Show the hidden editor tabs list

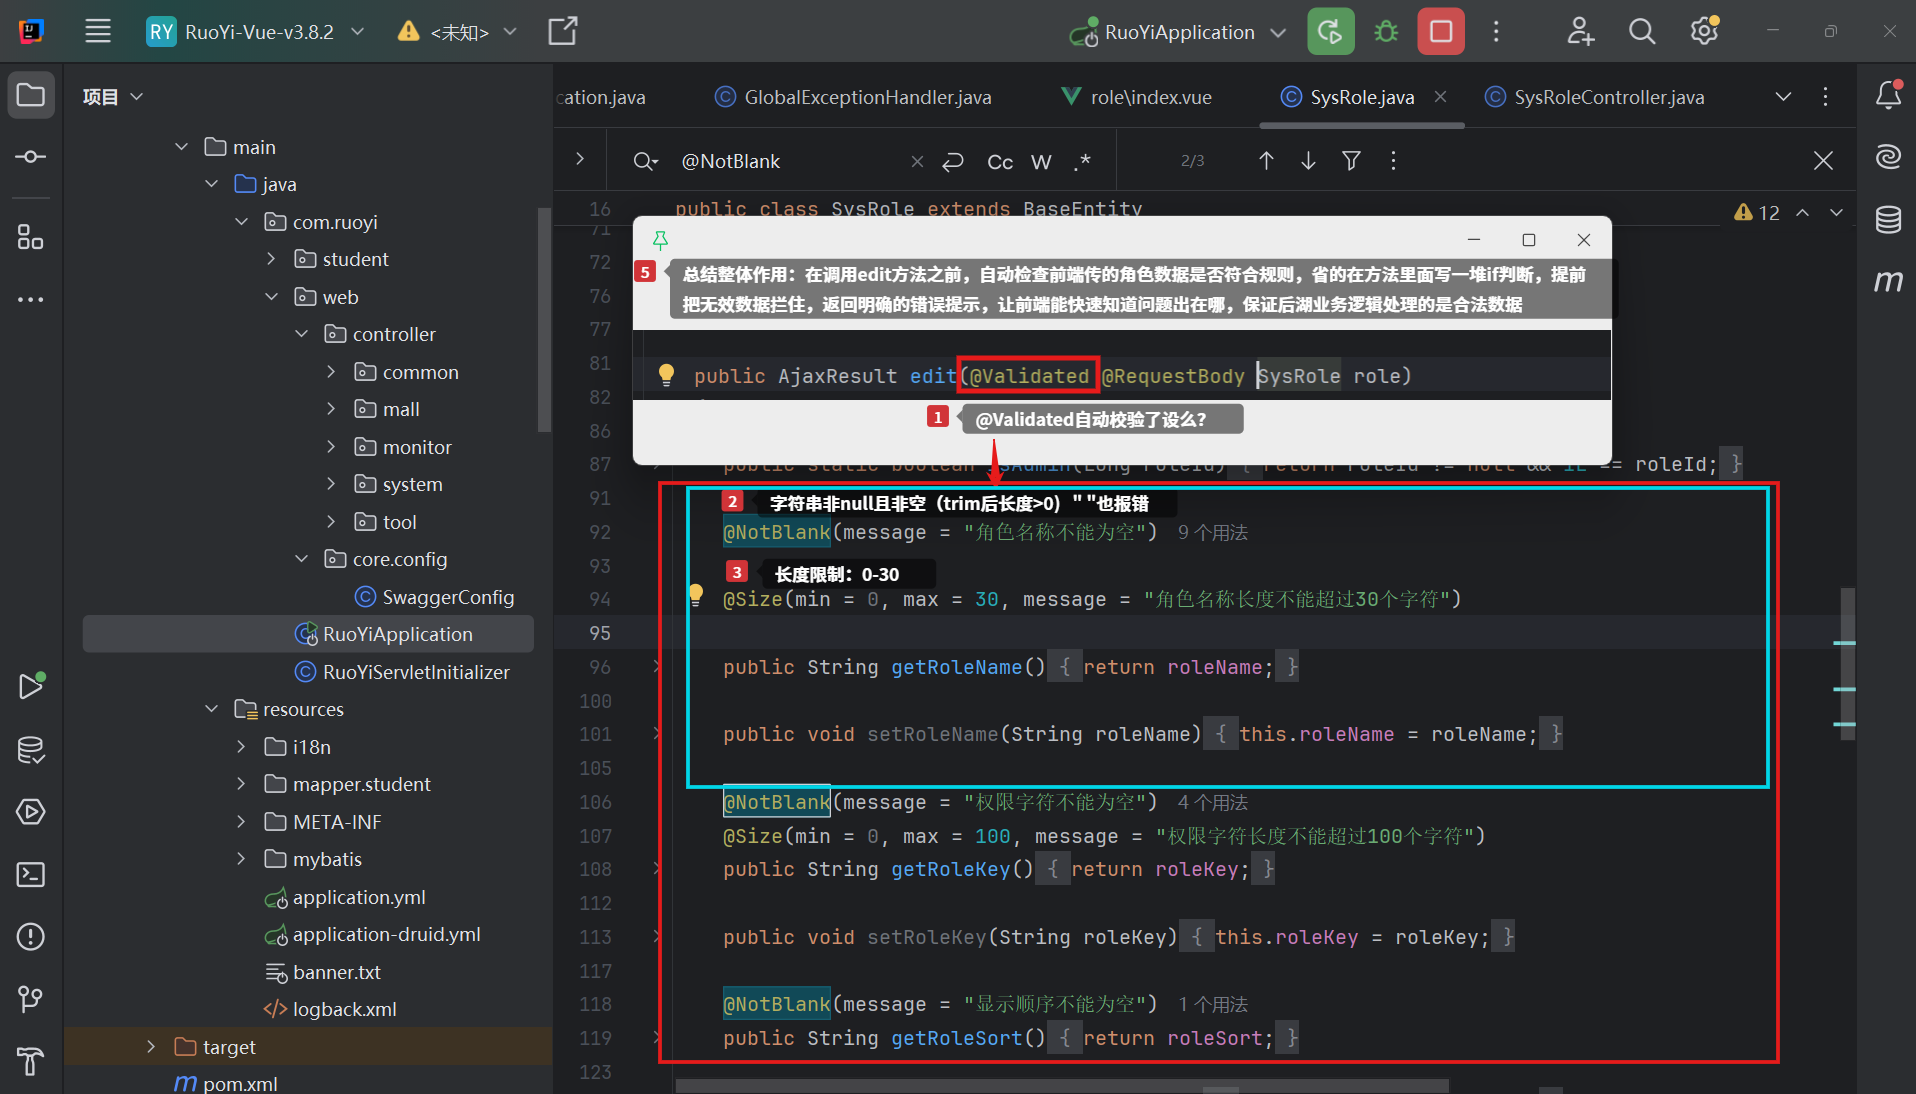1783,97
